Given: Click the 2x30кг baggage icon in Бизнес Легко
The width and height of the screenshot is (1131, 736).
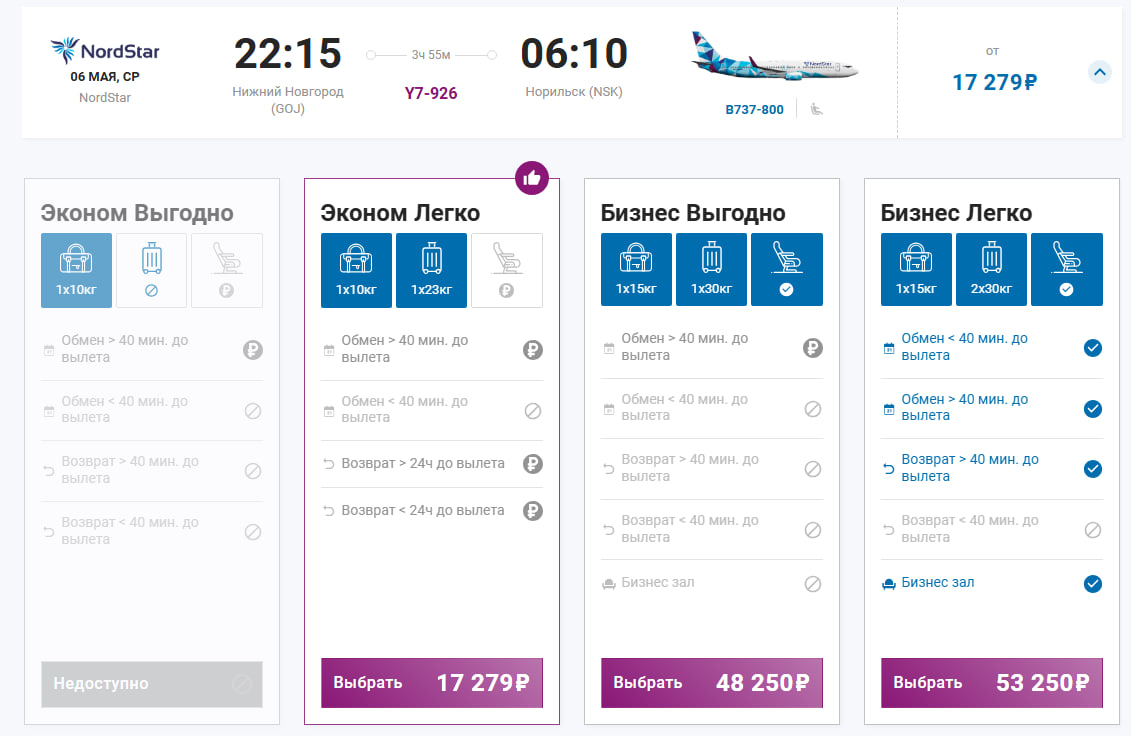Looking at the screenshot, I should coord(991,270).
